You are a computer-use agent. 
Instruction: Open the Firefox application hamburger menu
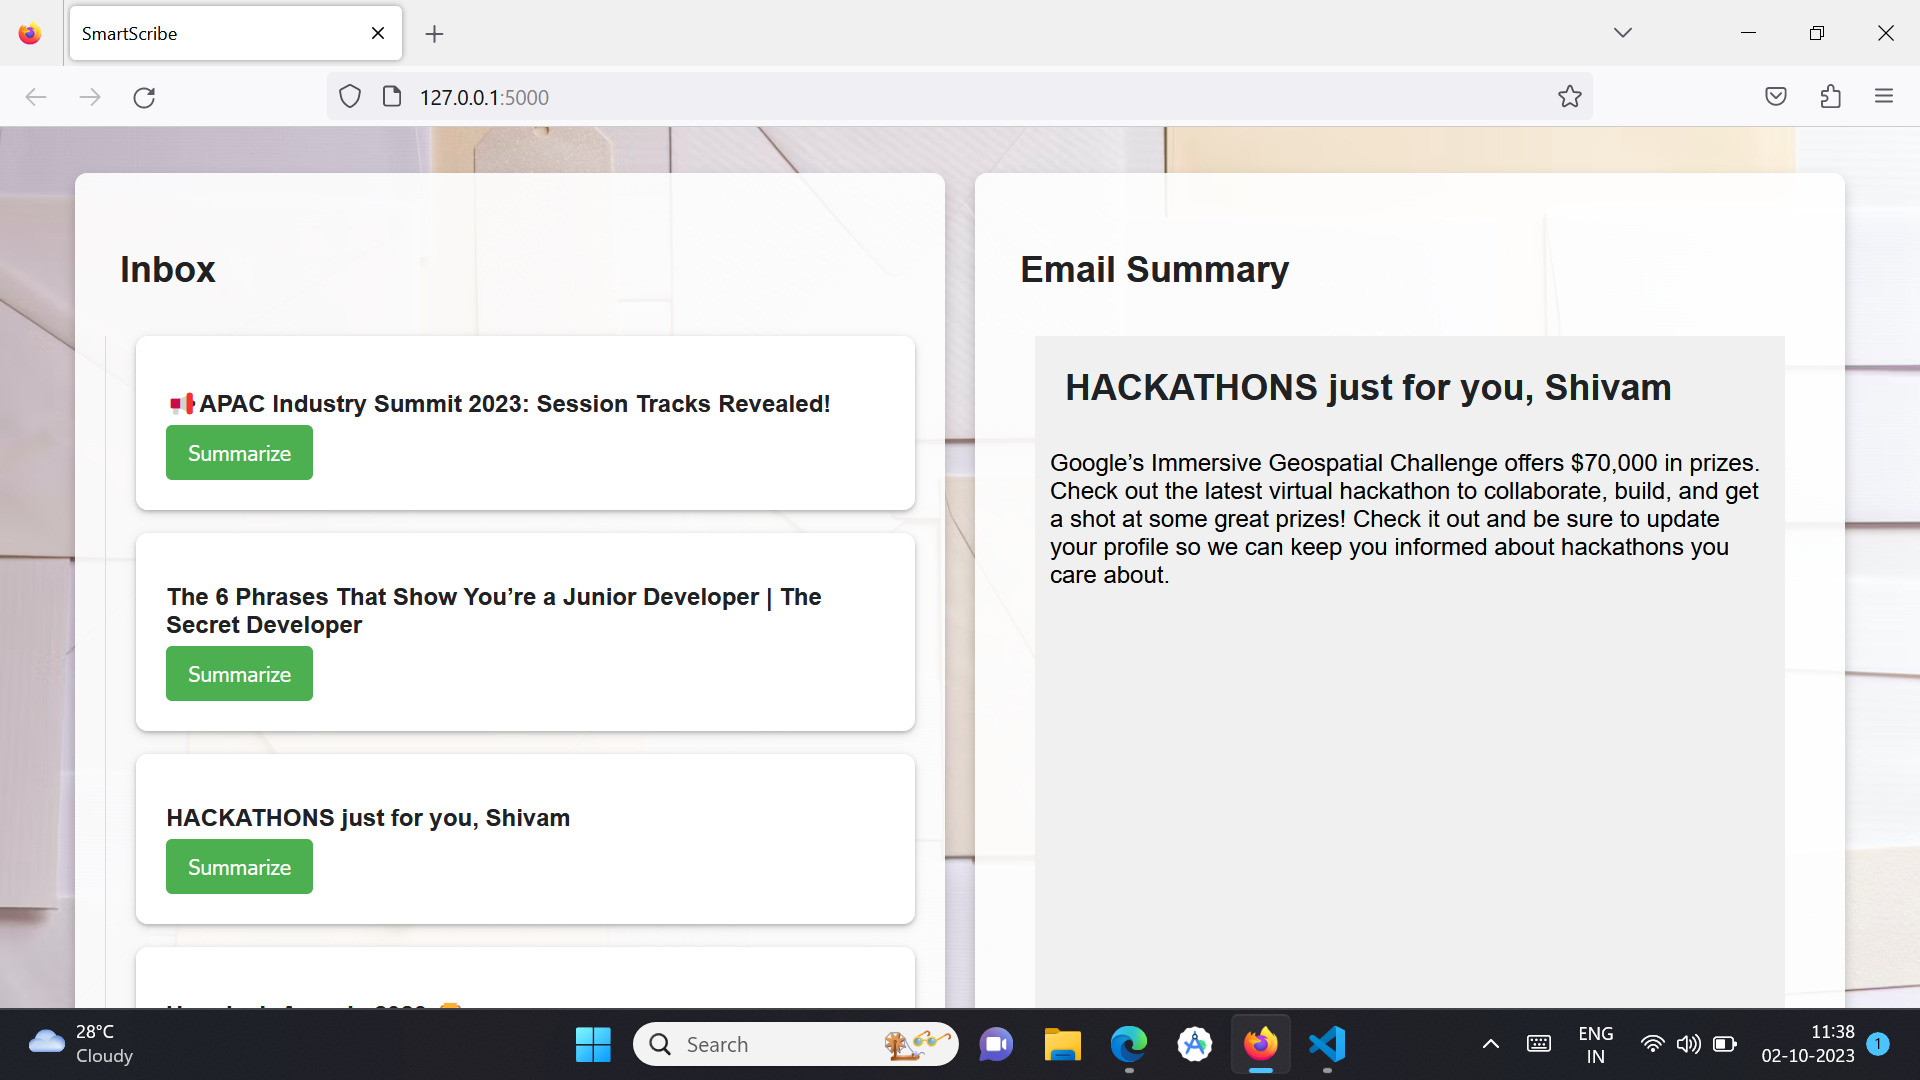point(1884,97)
